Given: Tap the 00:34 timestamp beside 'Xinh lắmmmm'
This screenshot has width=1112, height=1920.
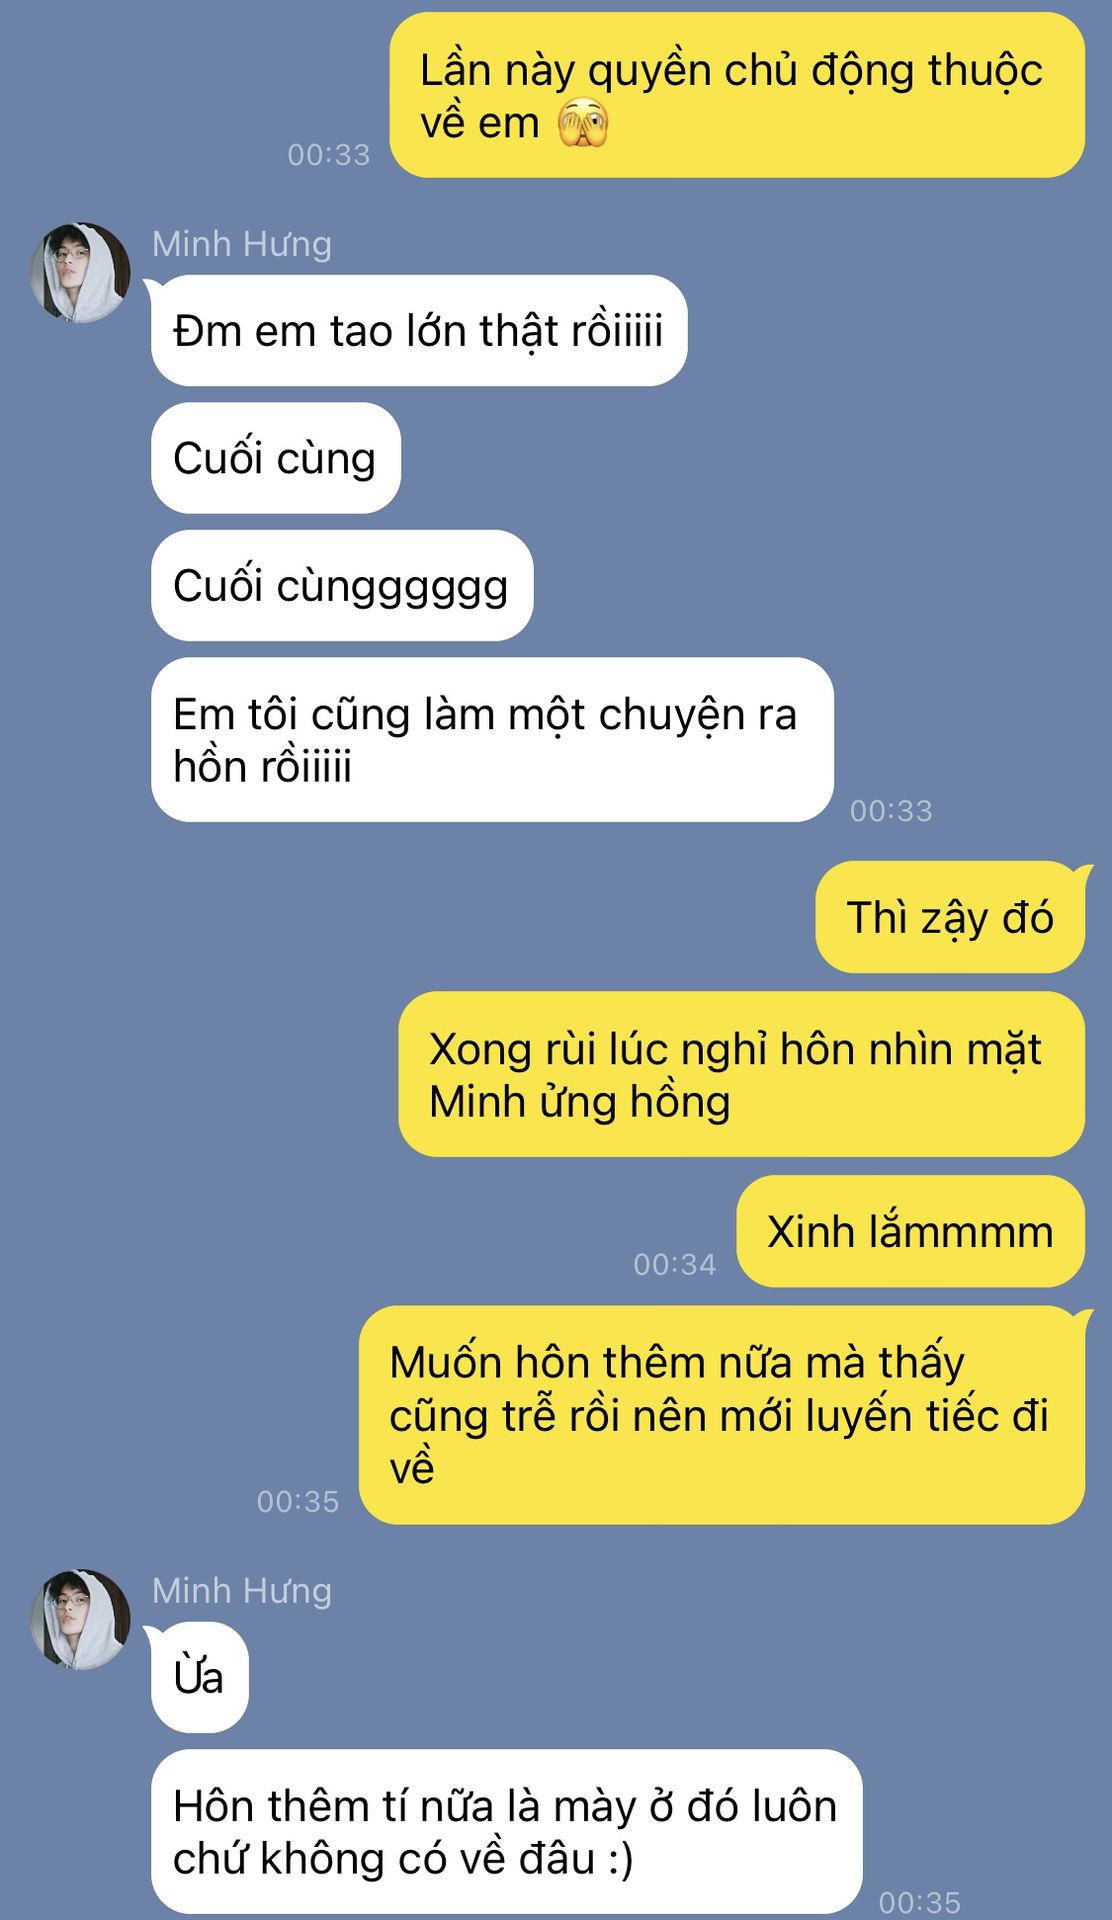Looking at the screenshot, I should (x=675, y=1264).
